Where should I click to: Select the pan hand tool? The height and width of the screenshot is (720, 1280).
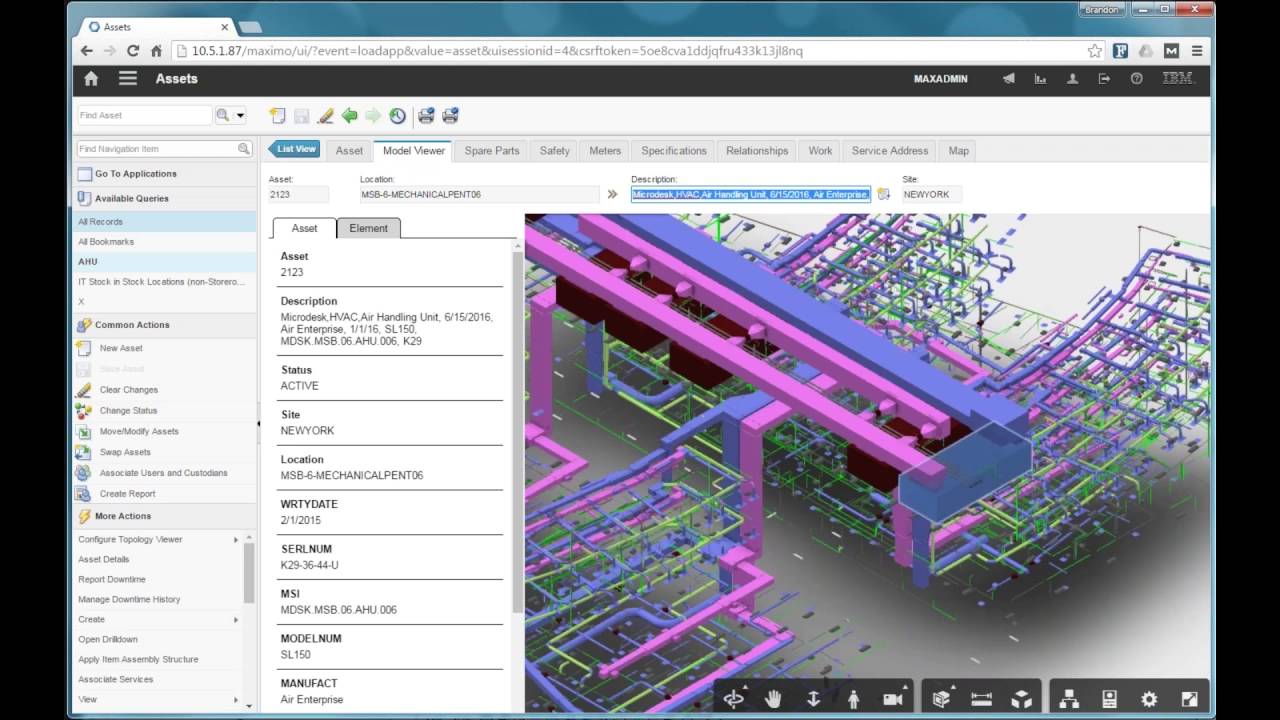point(773,699)
